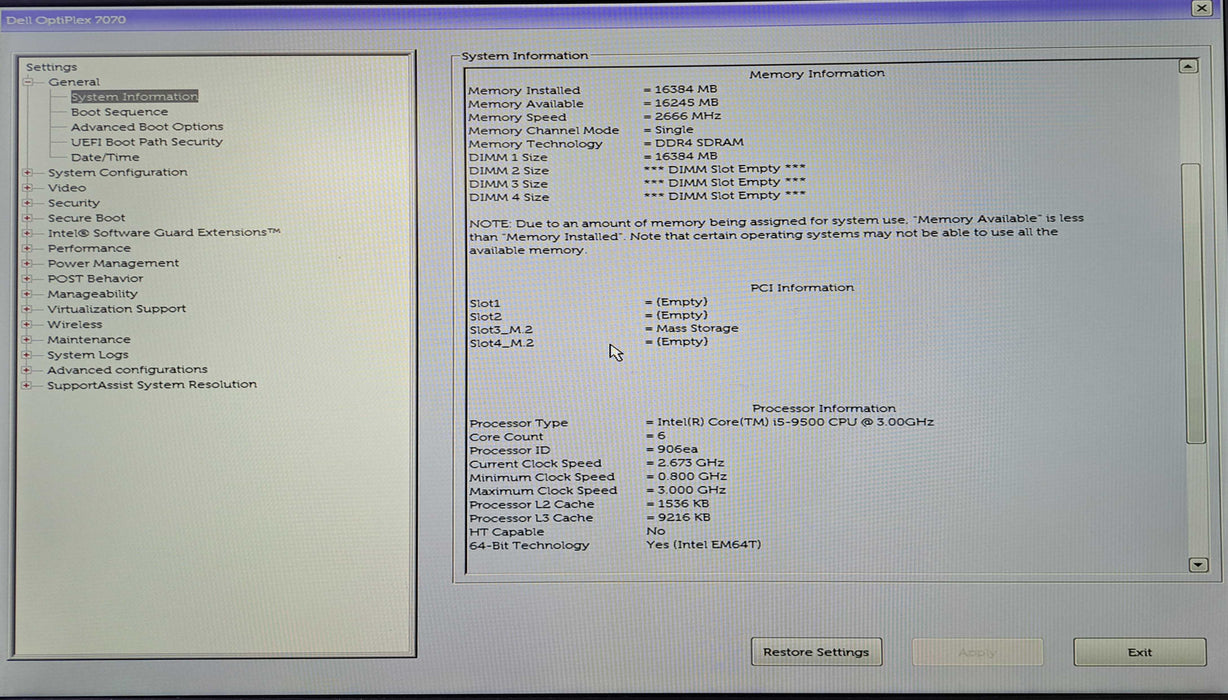Select the Maintenance label

(89, 340)
